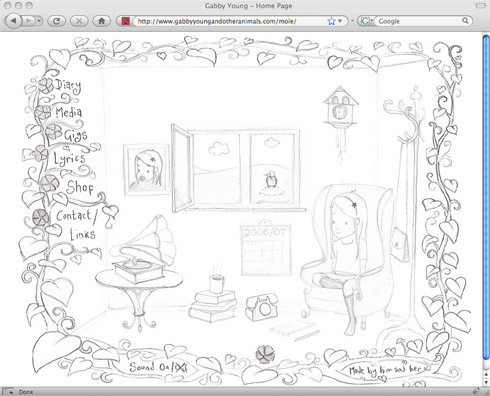The height and width of the screenshot is (396, 490).
Task: Open the back/forward history dropdown arrow
Action: pos(39,21)
